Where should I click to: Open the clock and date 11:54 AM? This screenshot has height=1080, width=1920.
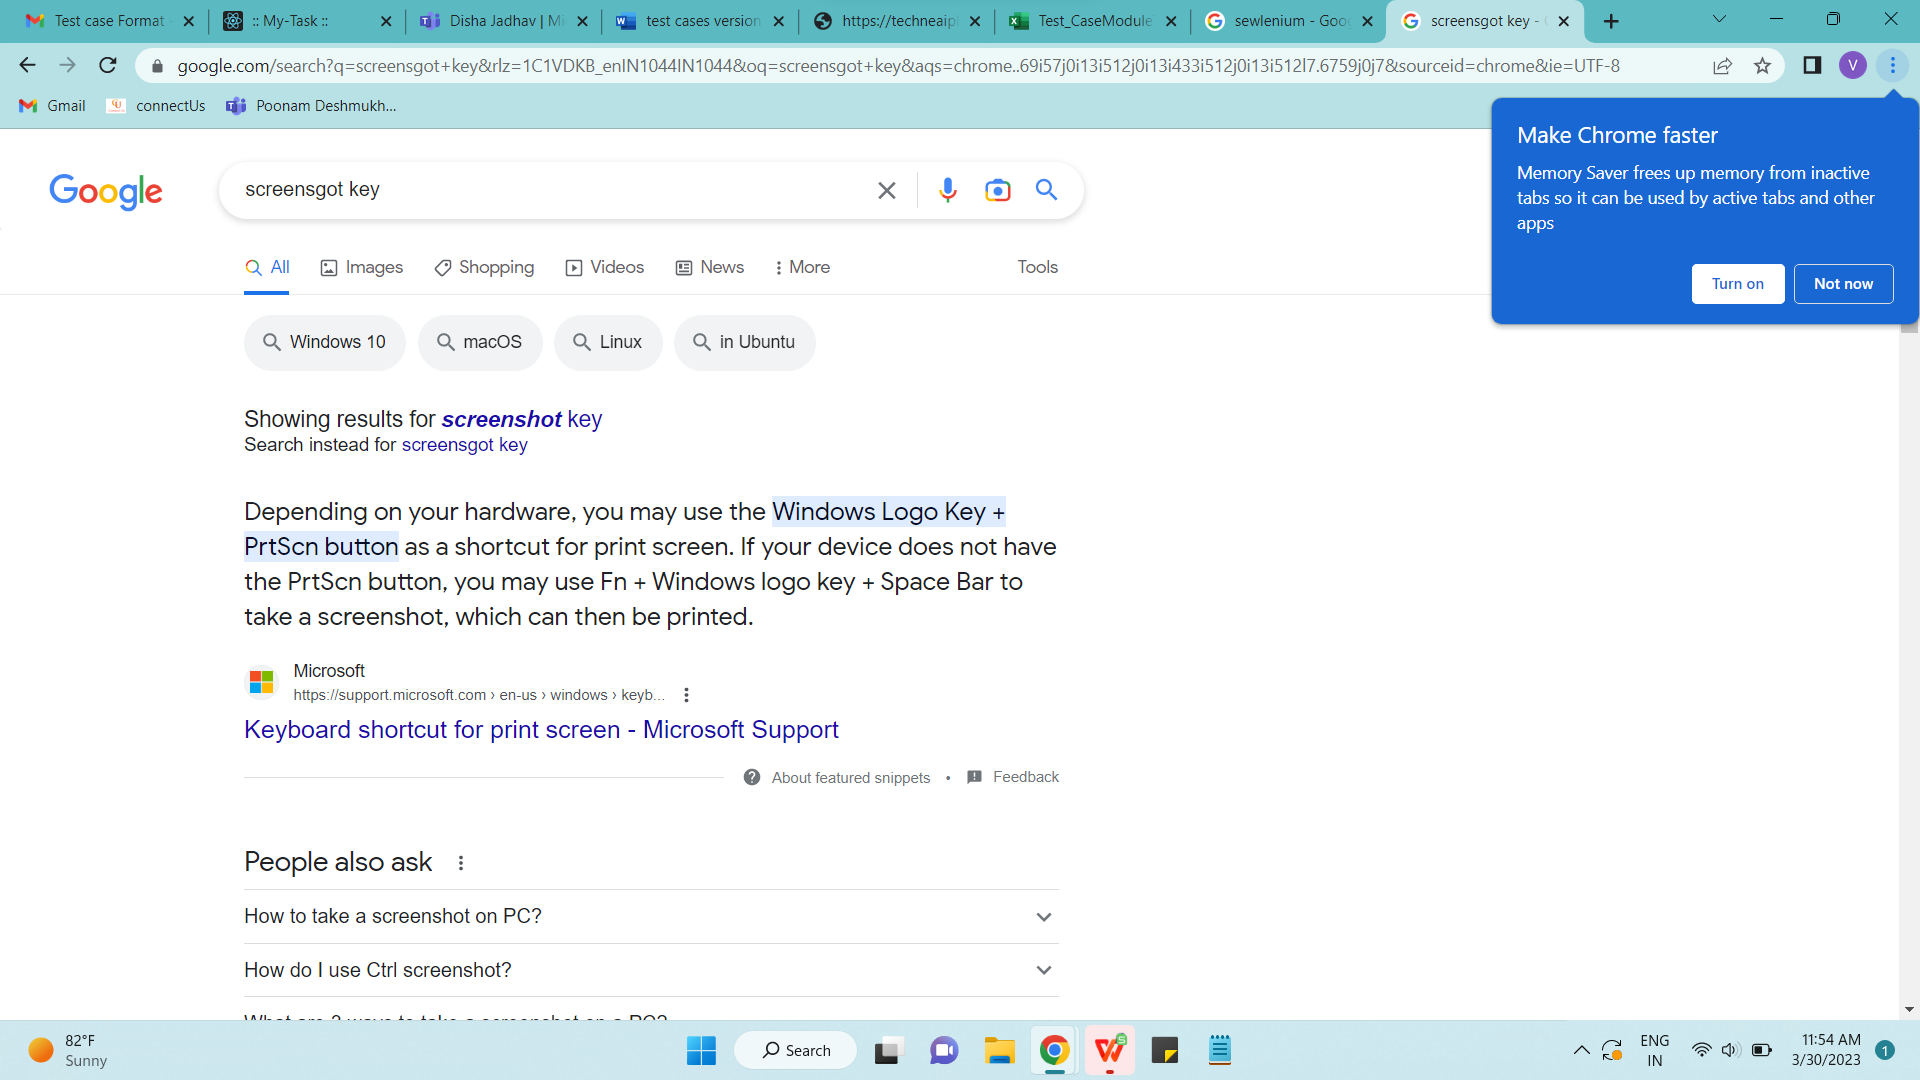coord(1826,1050)
